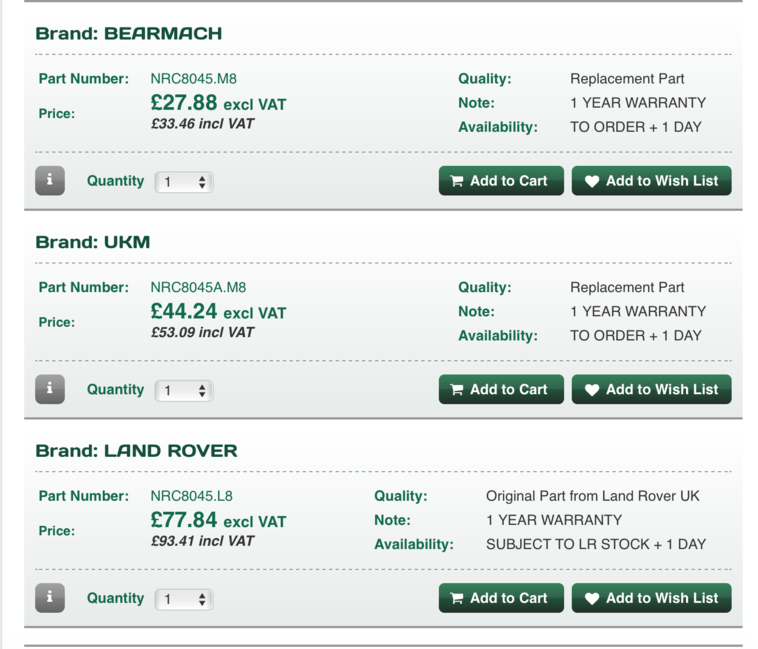This screenshot has height=649, width=758.
Task: Click the Brand: BEARMACH heading
Action: (129, 33)
